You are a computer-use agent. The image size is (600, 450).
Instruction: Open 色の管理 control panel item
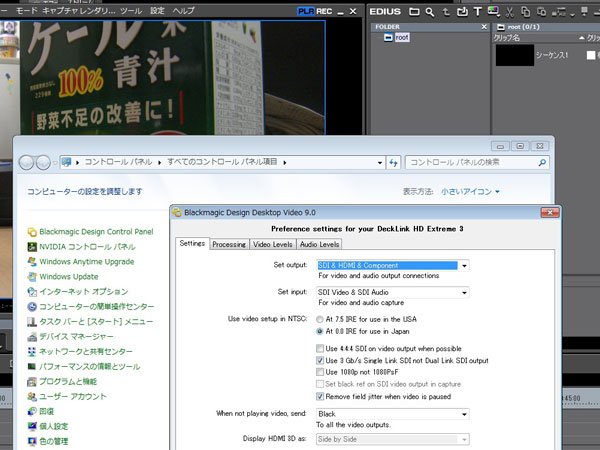pos(48,441)
